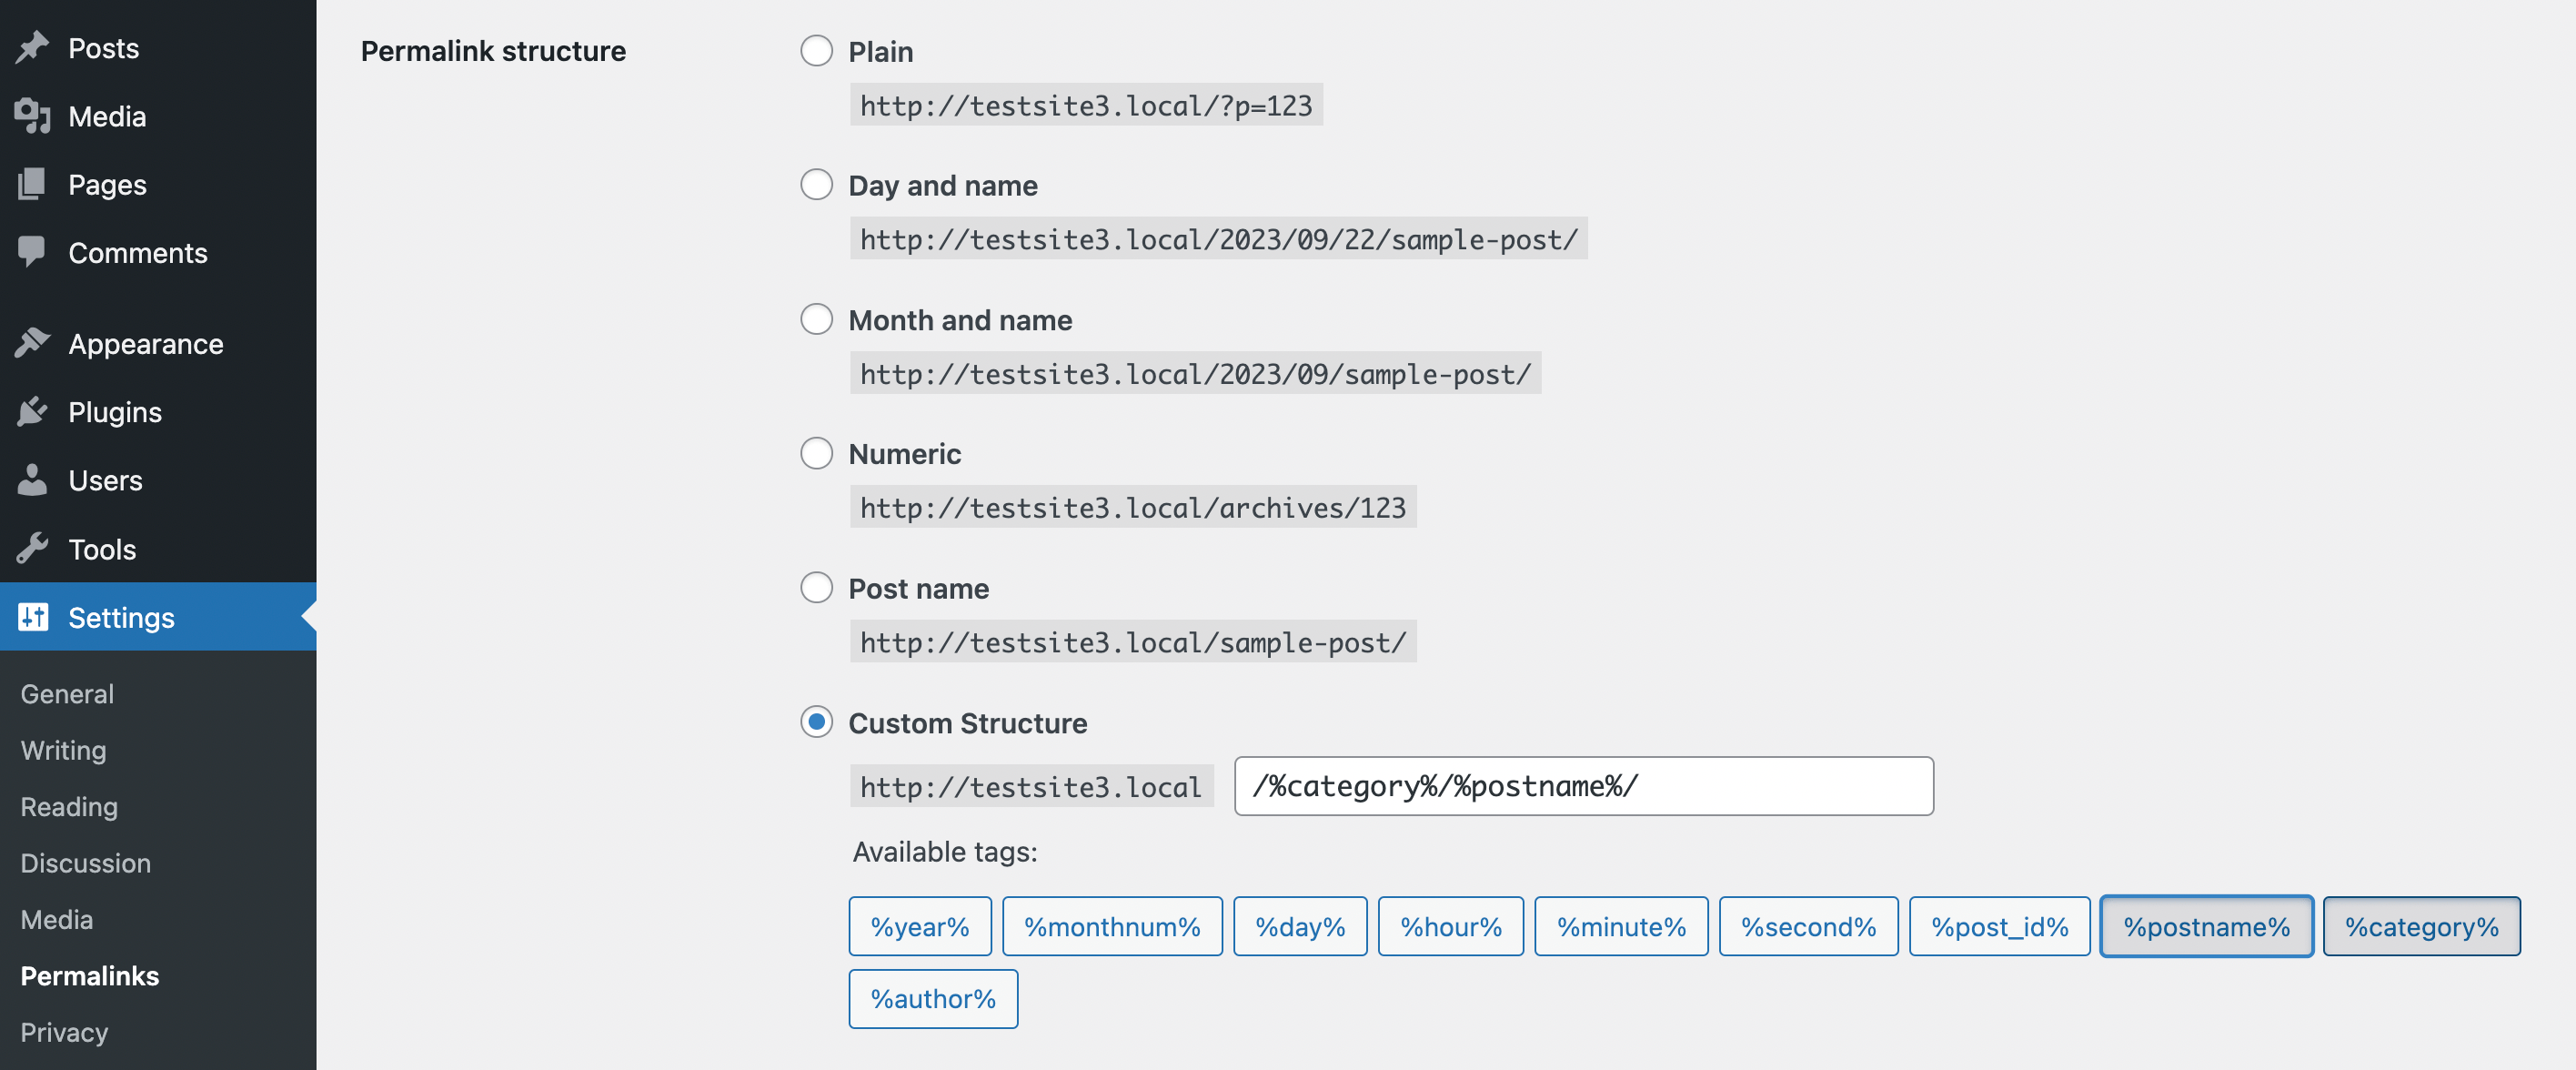Switch to the Writing settings page

pyautogui.click(x=62, y=750)
